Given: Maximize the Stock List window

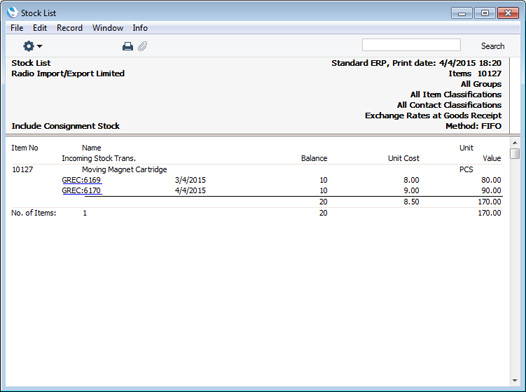Looking at the screenshot, I should (484, 13).
